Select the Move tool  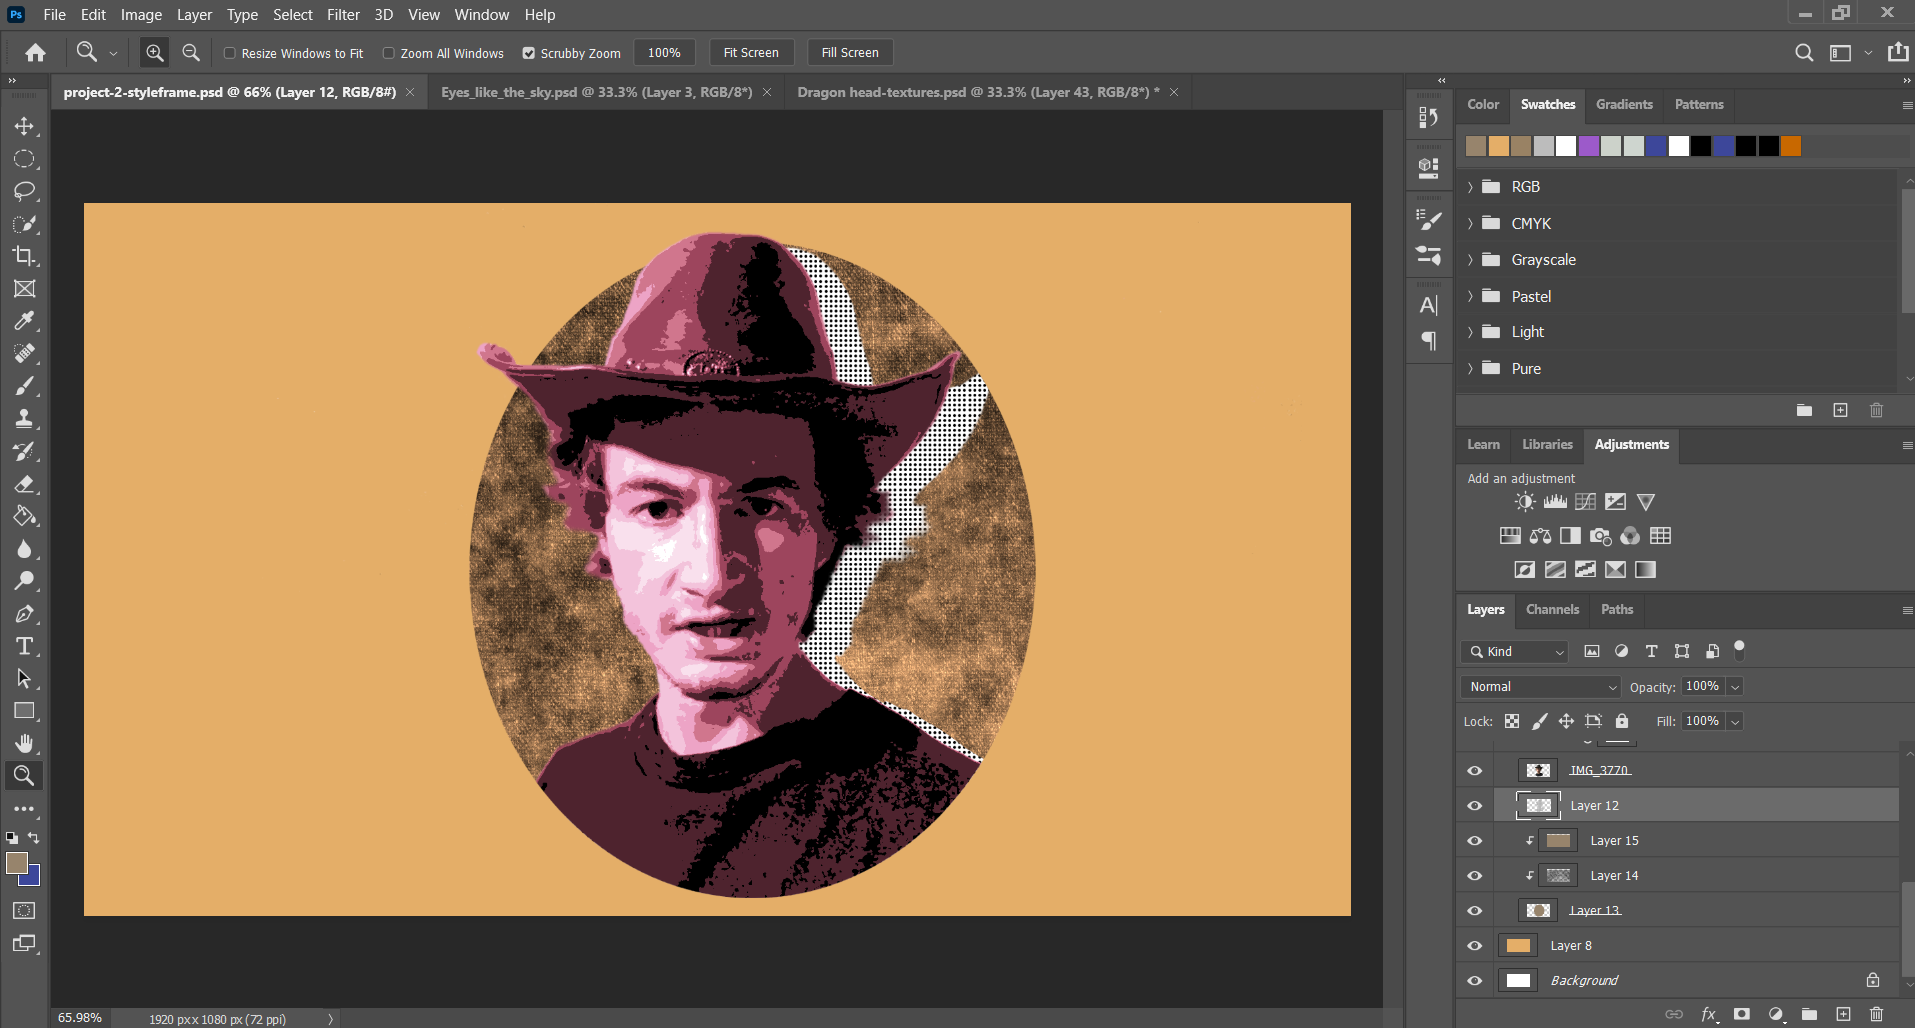point(24,126)
